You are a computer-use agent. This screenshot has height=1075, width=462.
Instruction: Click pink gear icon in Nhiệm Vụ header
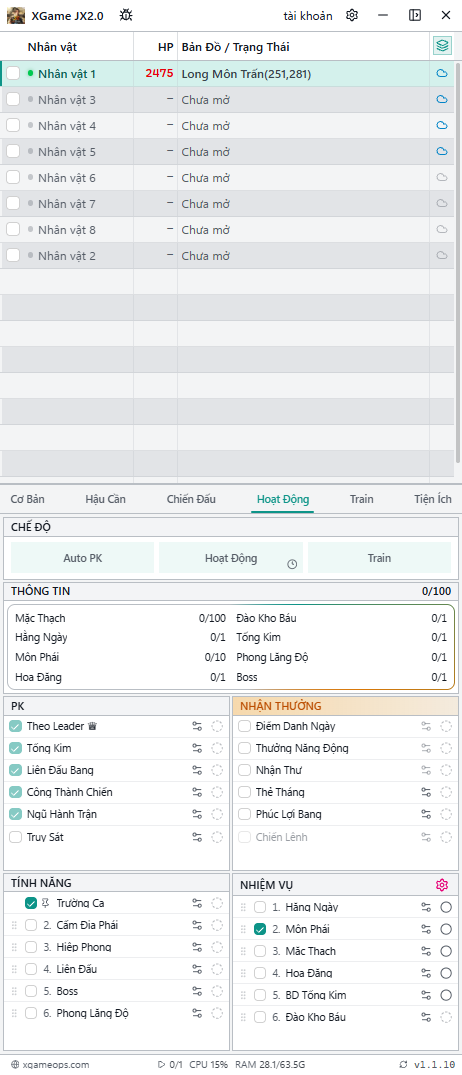click(x=441, y=884)
